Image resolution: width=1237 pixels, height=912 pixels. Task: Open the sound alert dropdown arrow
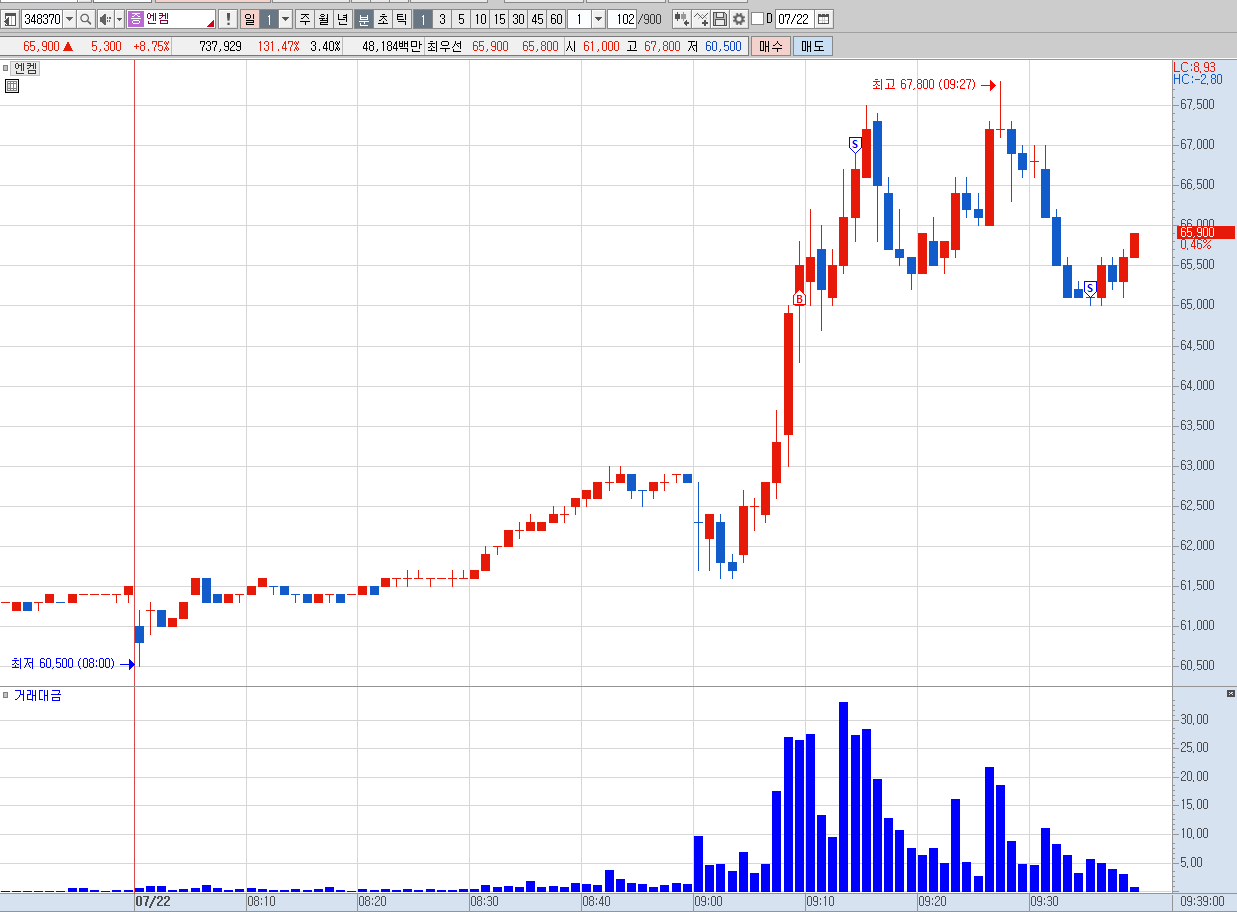(119, 19)
